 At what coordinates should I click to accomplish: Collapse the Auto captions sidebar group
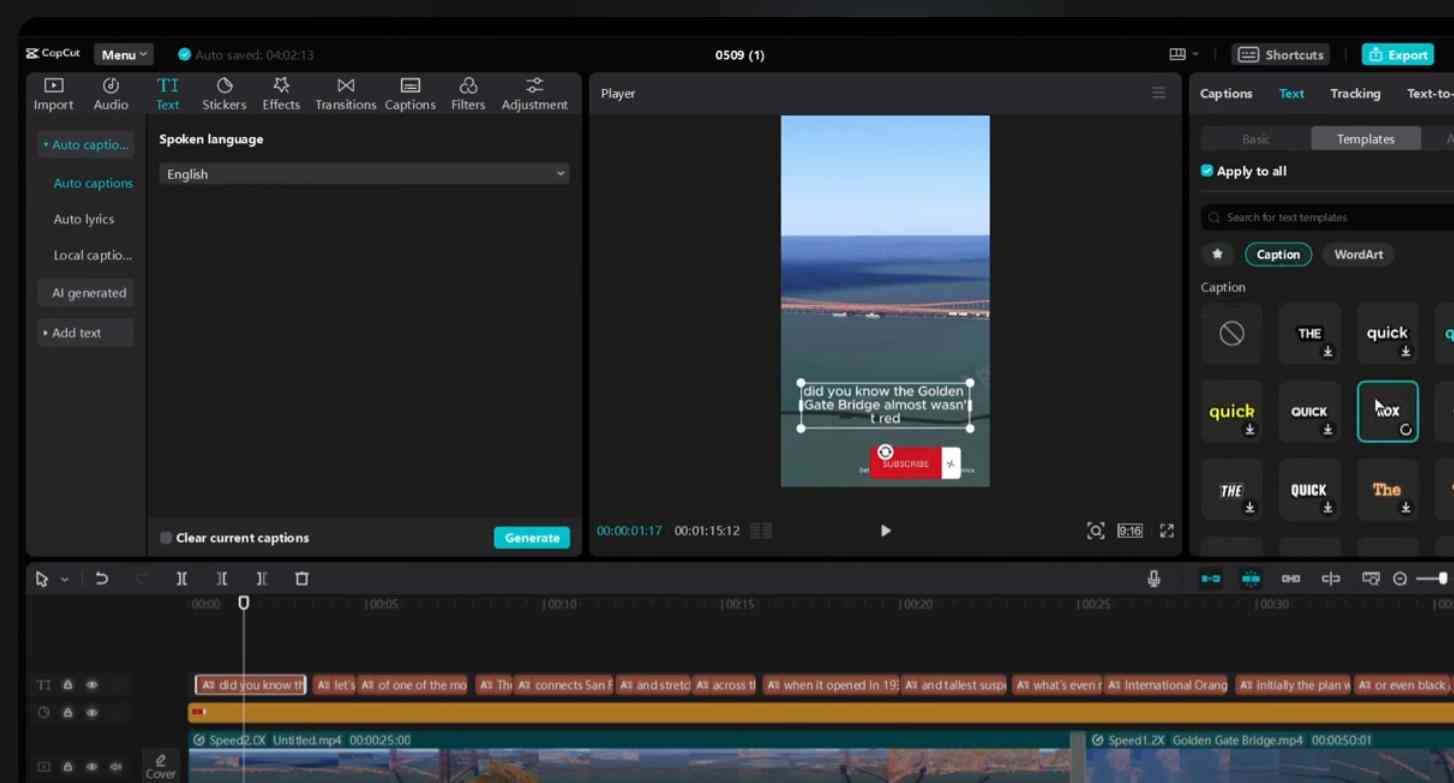[x=86, y=145]
